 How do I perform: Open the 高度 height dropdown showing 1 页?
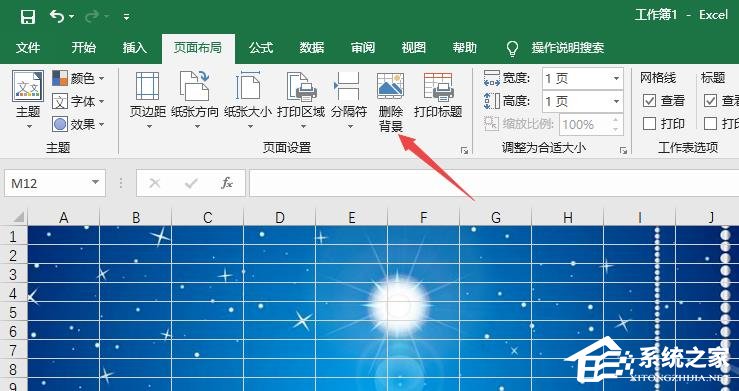pos(583,101)
